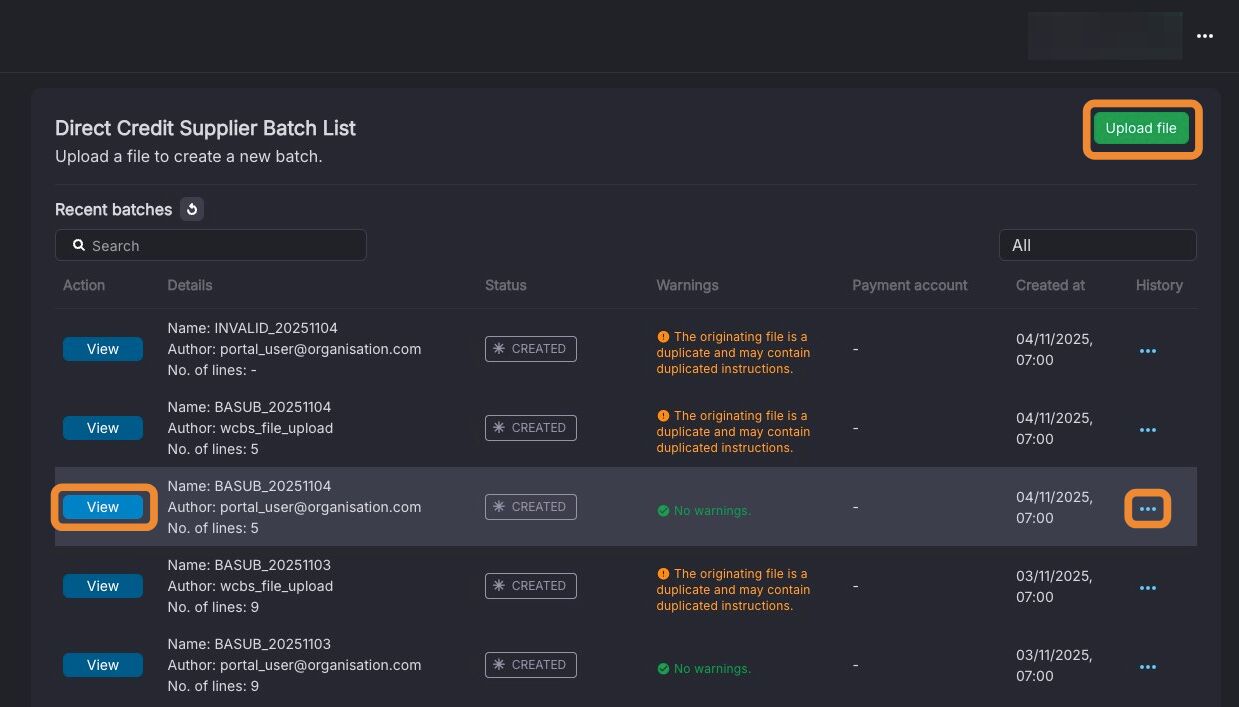Click green check icon on BASUB_20251104 portal_user row
The width and height of the screenshot is (1239, 707).
tap(663, 511)
